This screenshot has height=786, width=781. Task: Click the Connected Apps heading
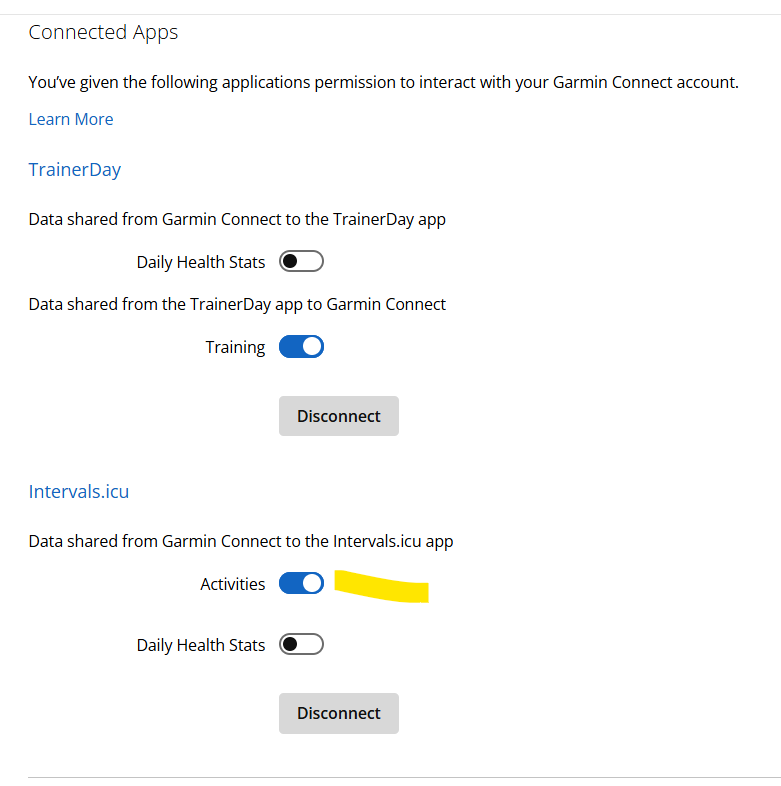coord(103,32)
